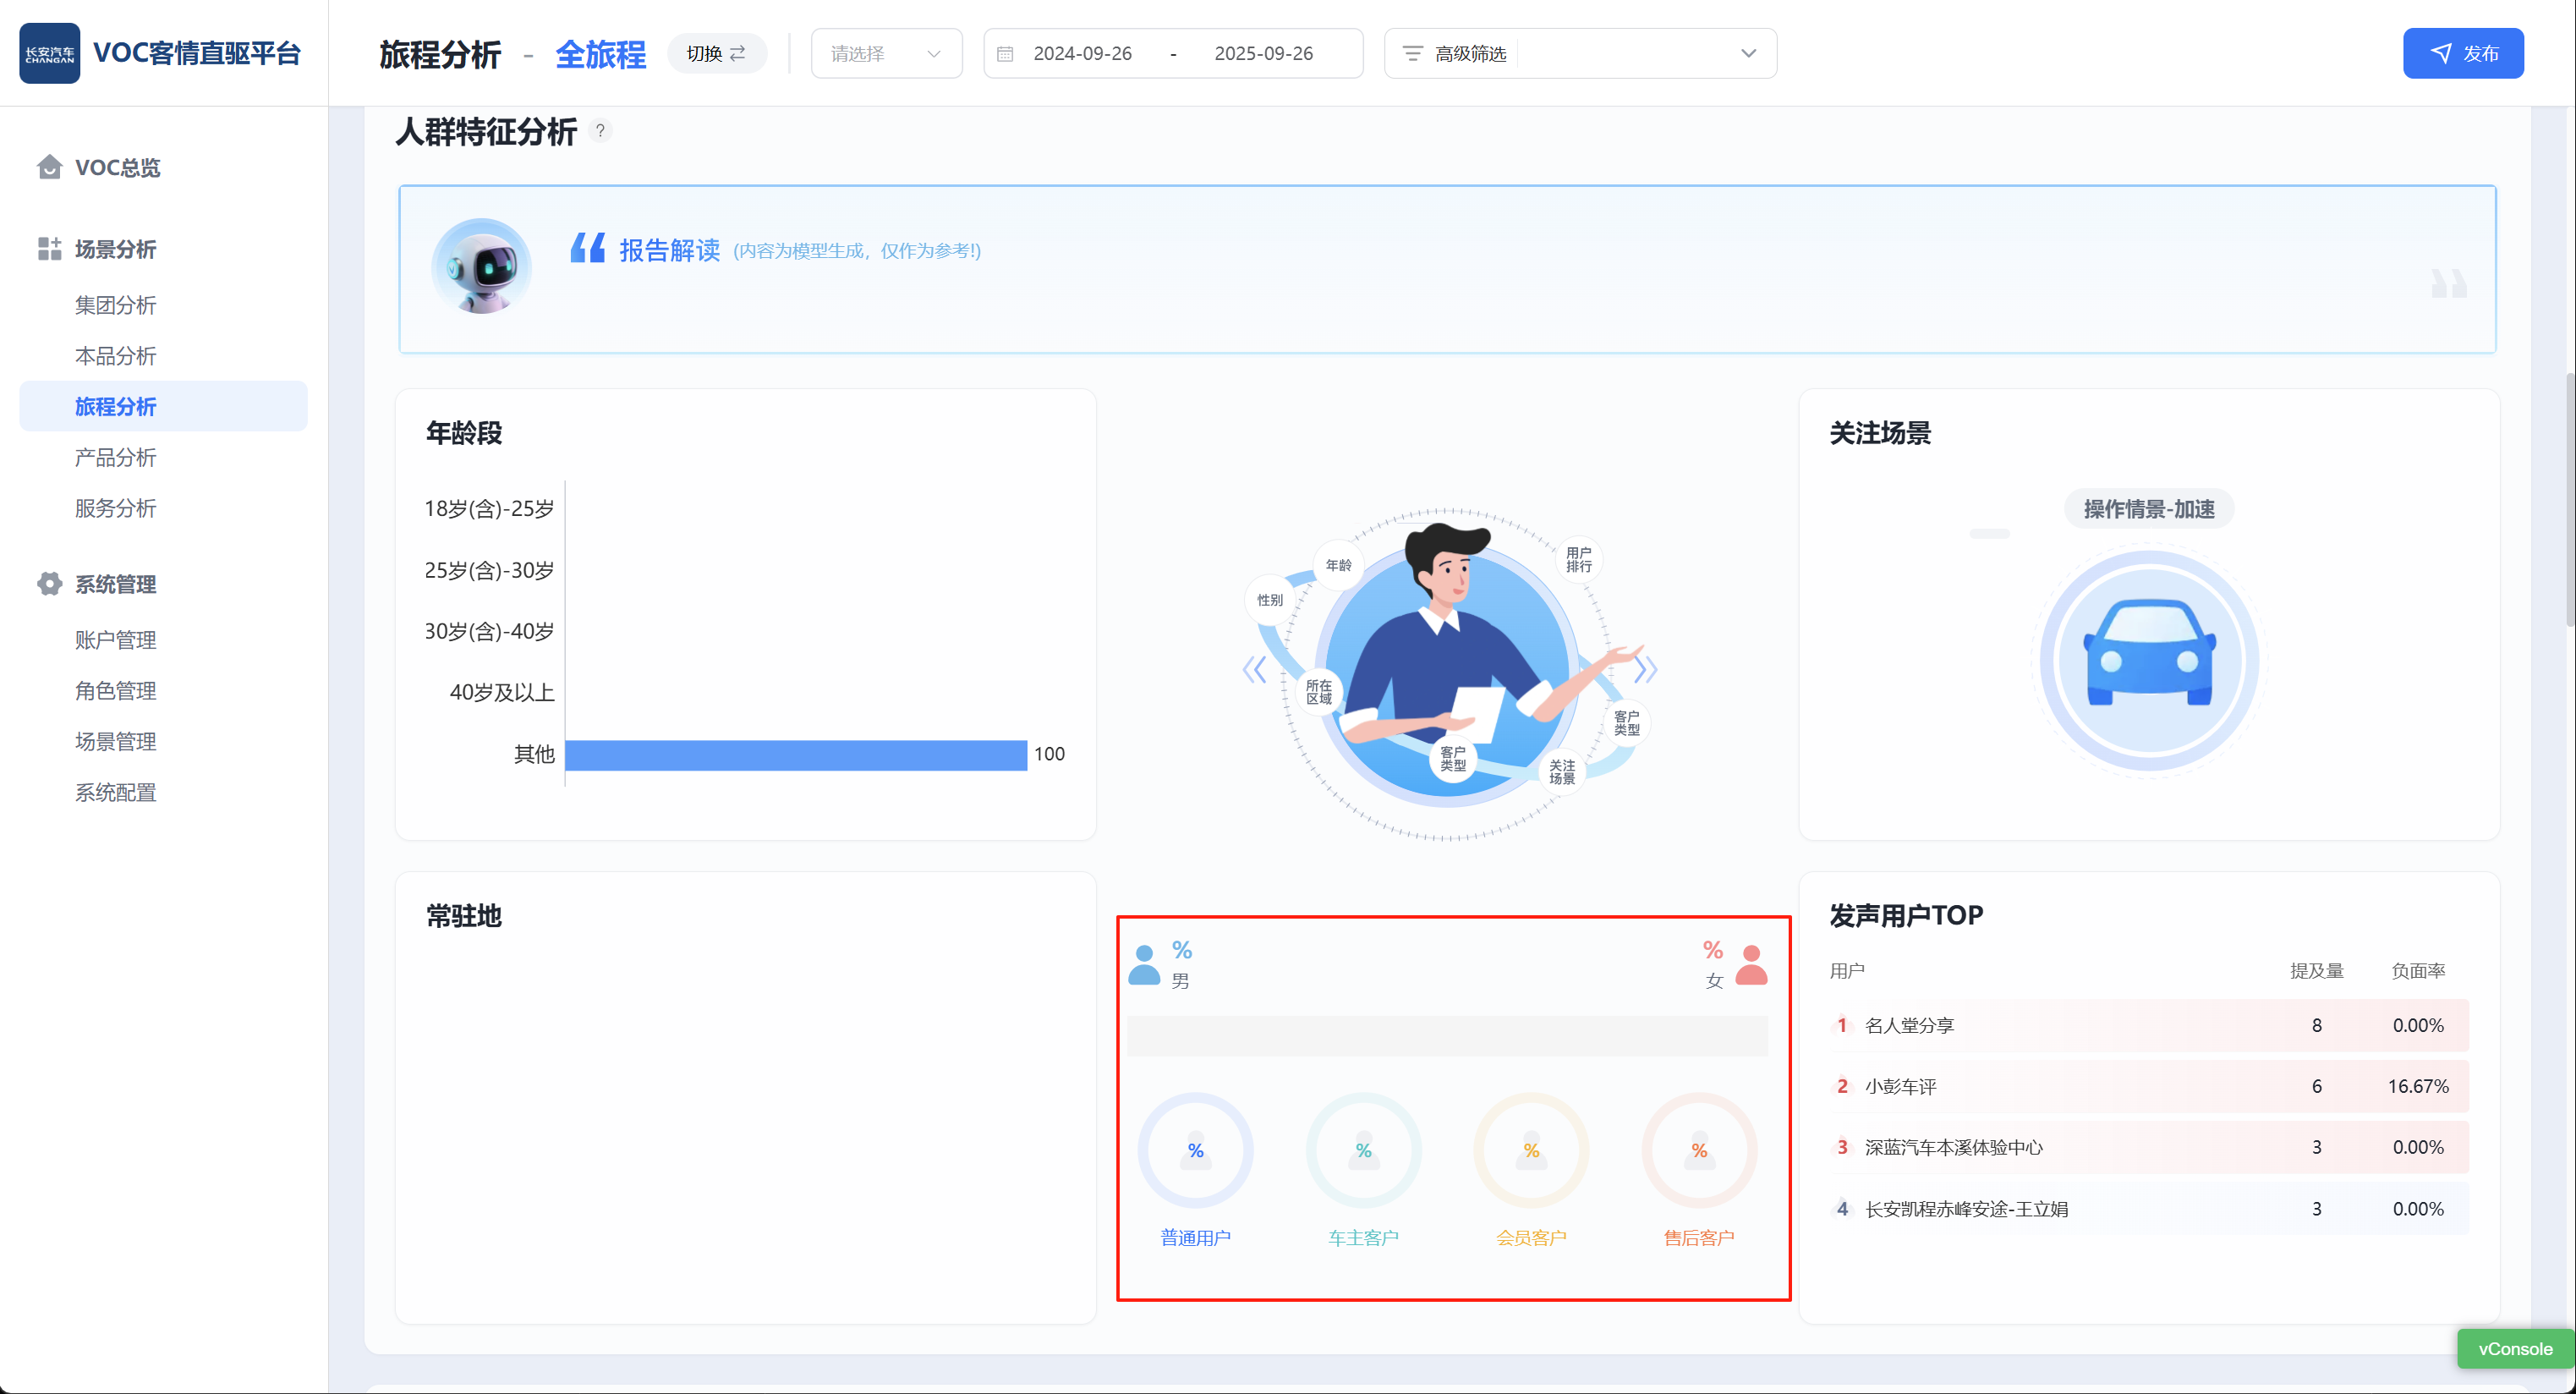Image resolution: width=2576 pixels, height=1394 pixels.
Task: Click the Changan logo icon
Action: [x=49, y=53]
